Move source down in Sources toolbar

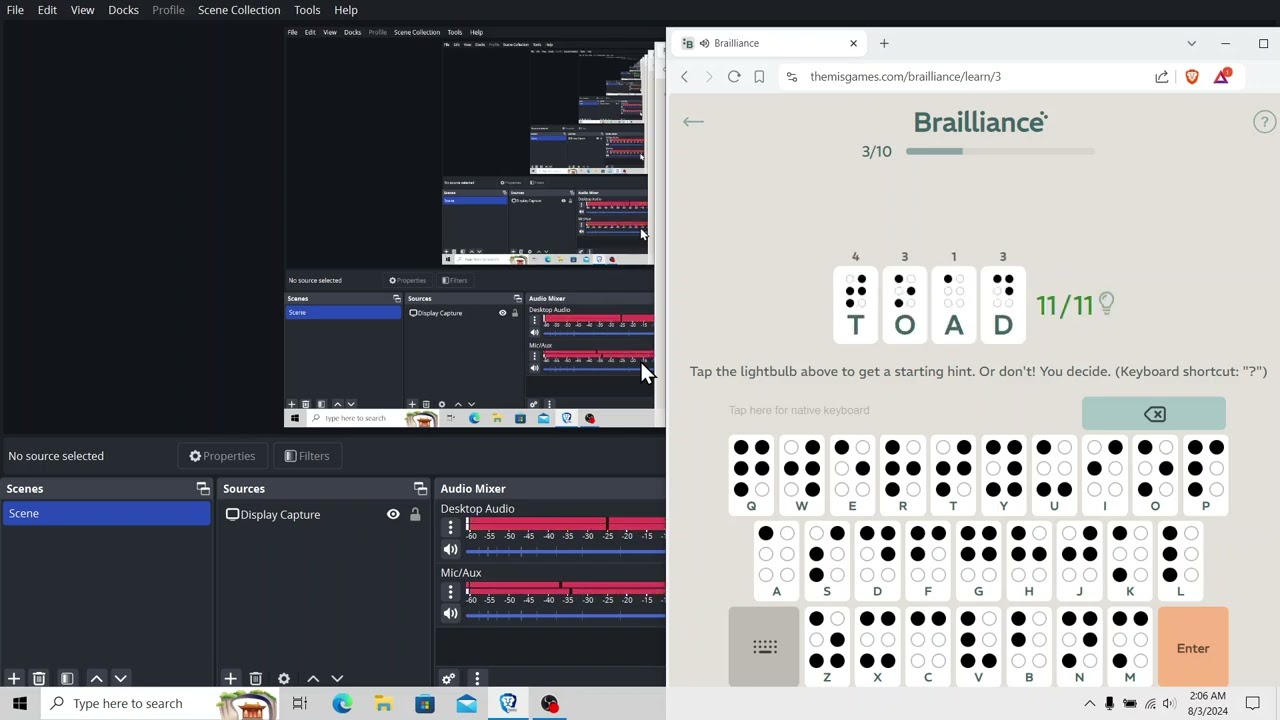point(337,678)
